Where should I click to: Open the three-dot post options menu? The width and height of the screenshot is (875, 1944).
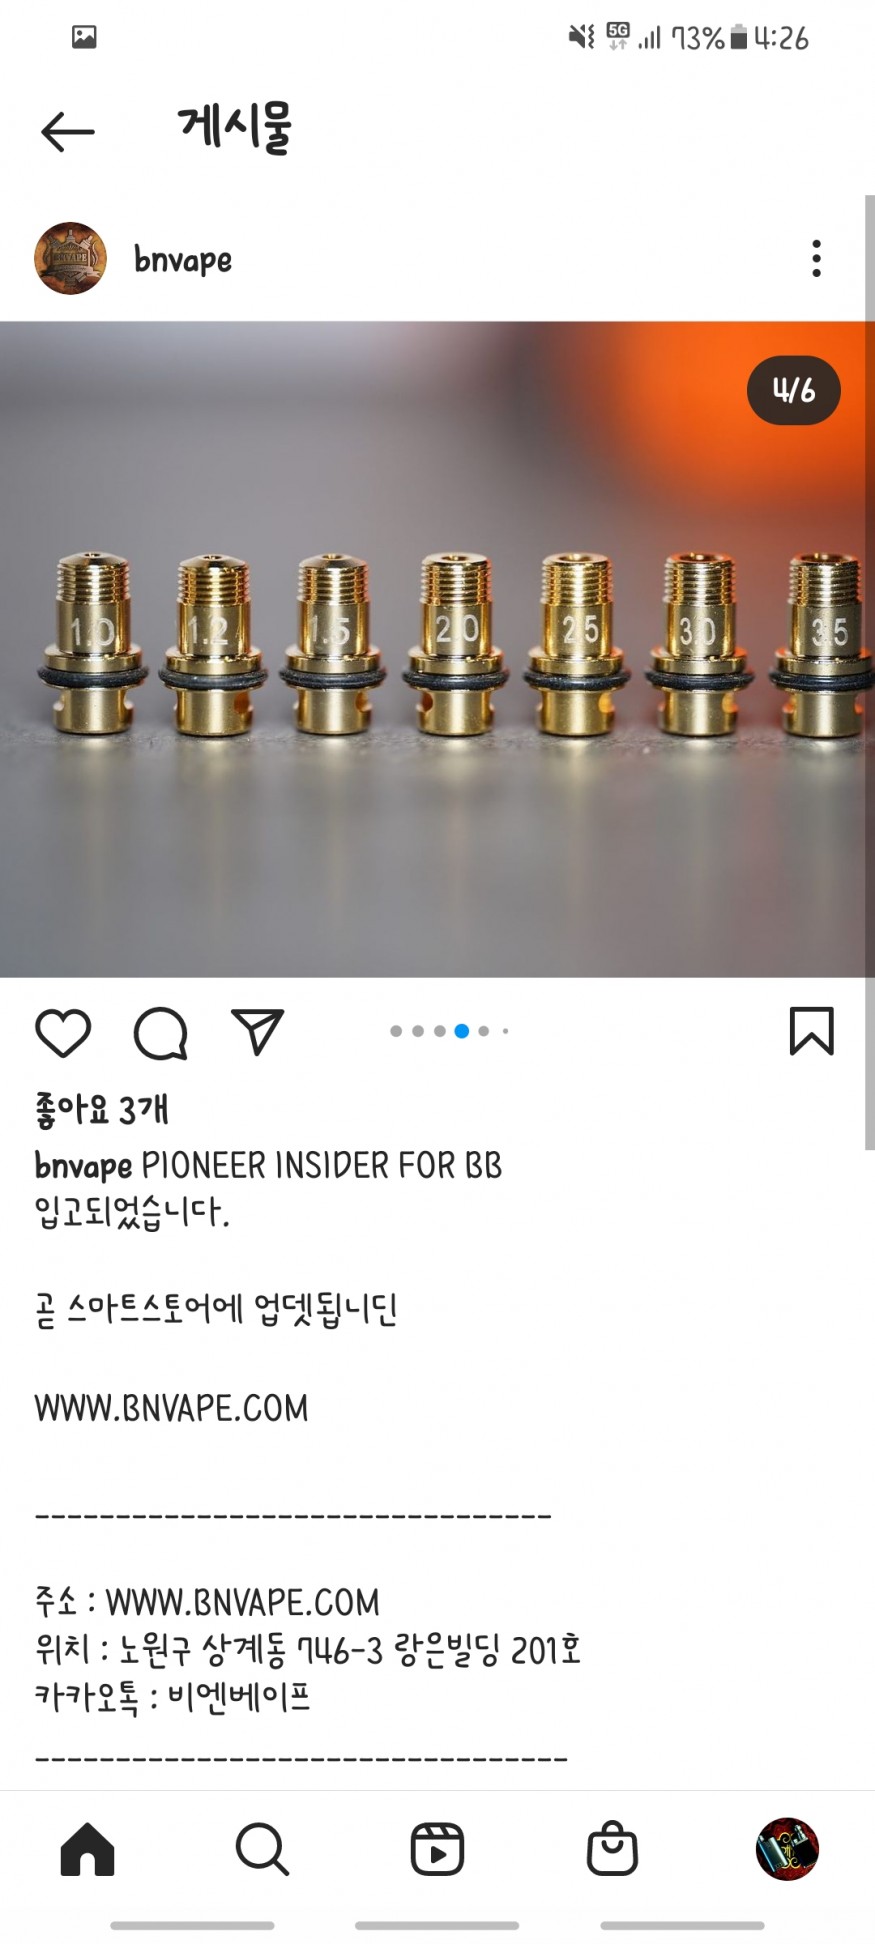pos(817,258)
